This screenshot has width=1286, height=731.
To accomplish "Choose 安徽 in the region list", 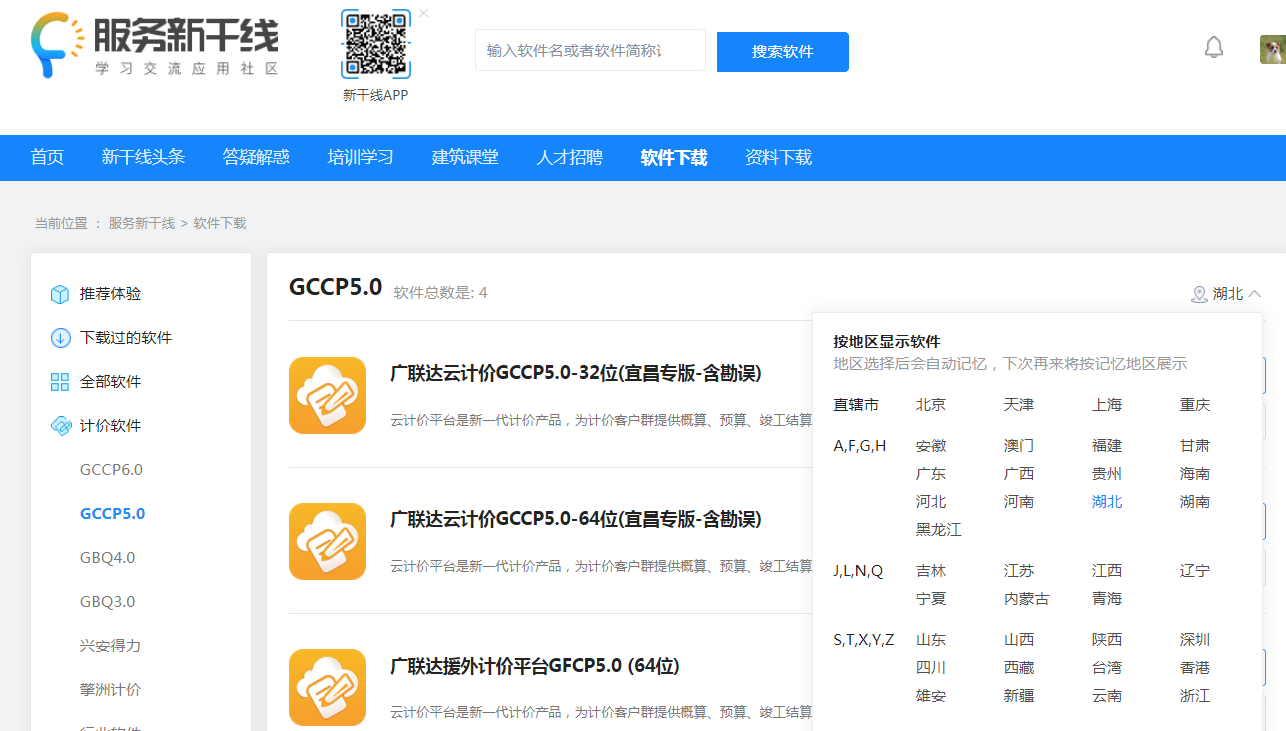I will coord(931,446).
